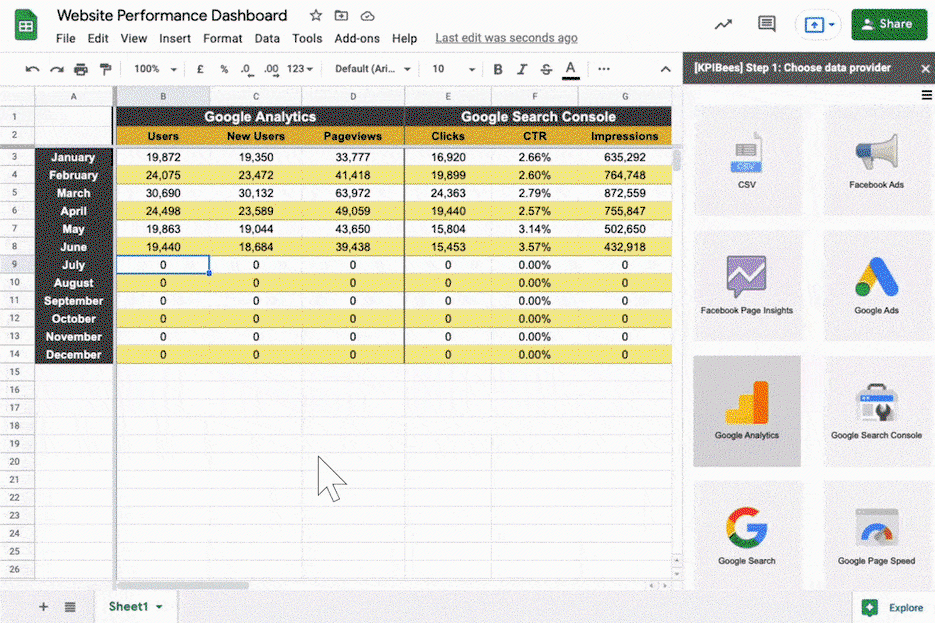Open the Add-ons menu
The image size is (935, 623).
pyautogui.click(x=357, y=38)
